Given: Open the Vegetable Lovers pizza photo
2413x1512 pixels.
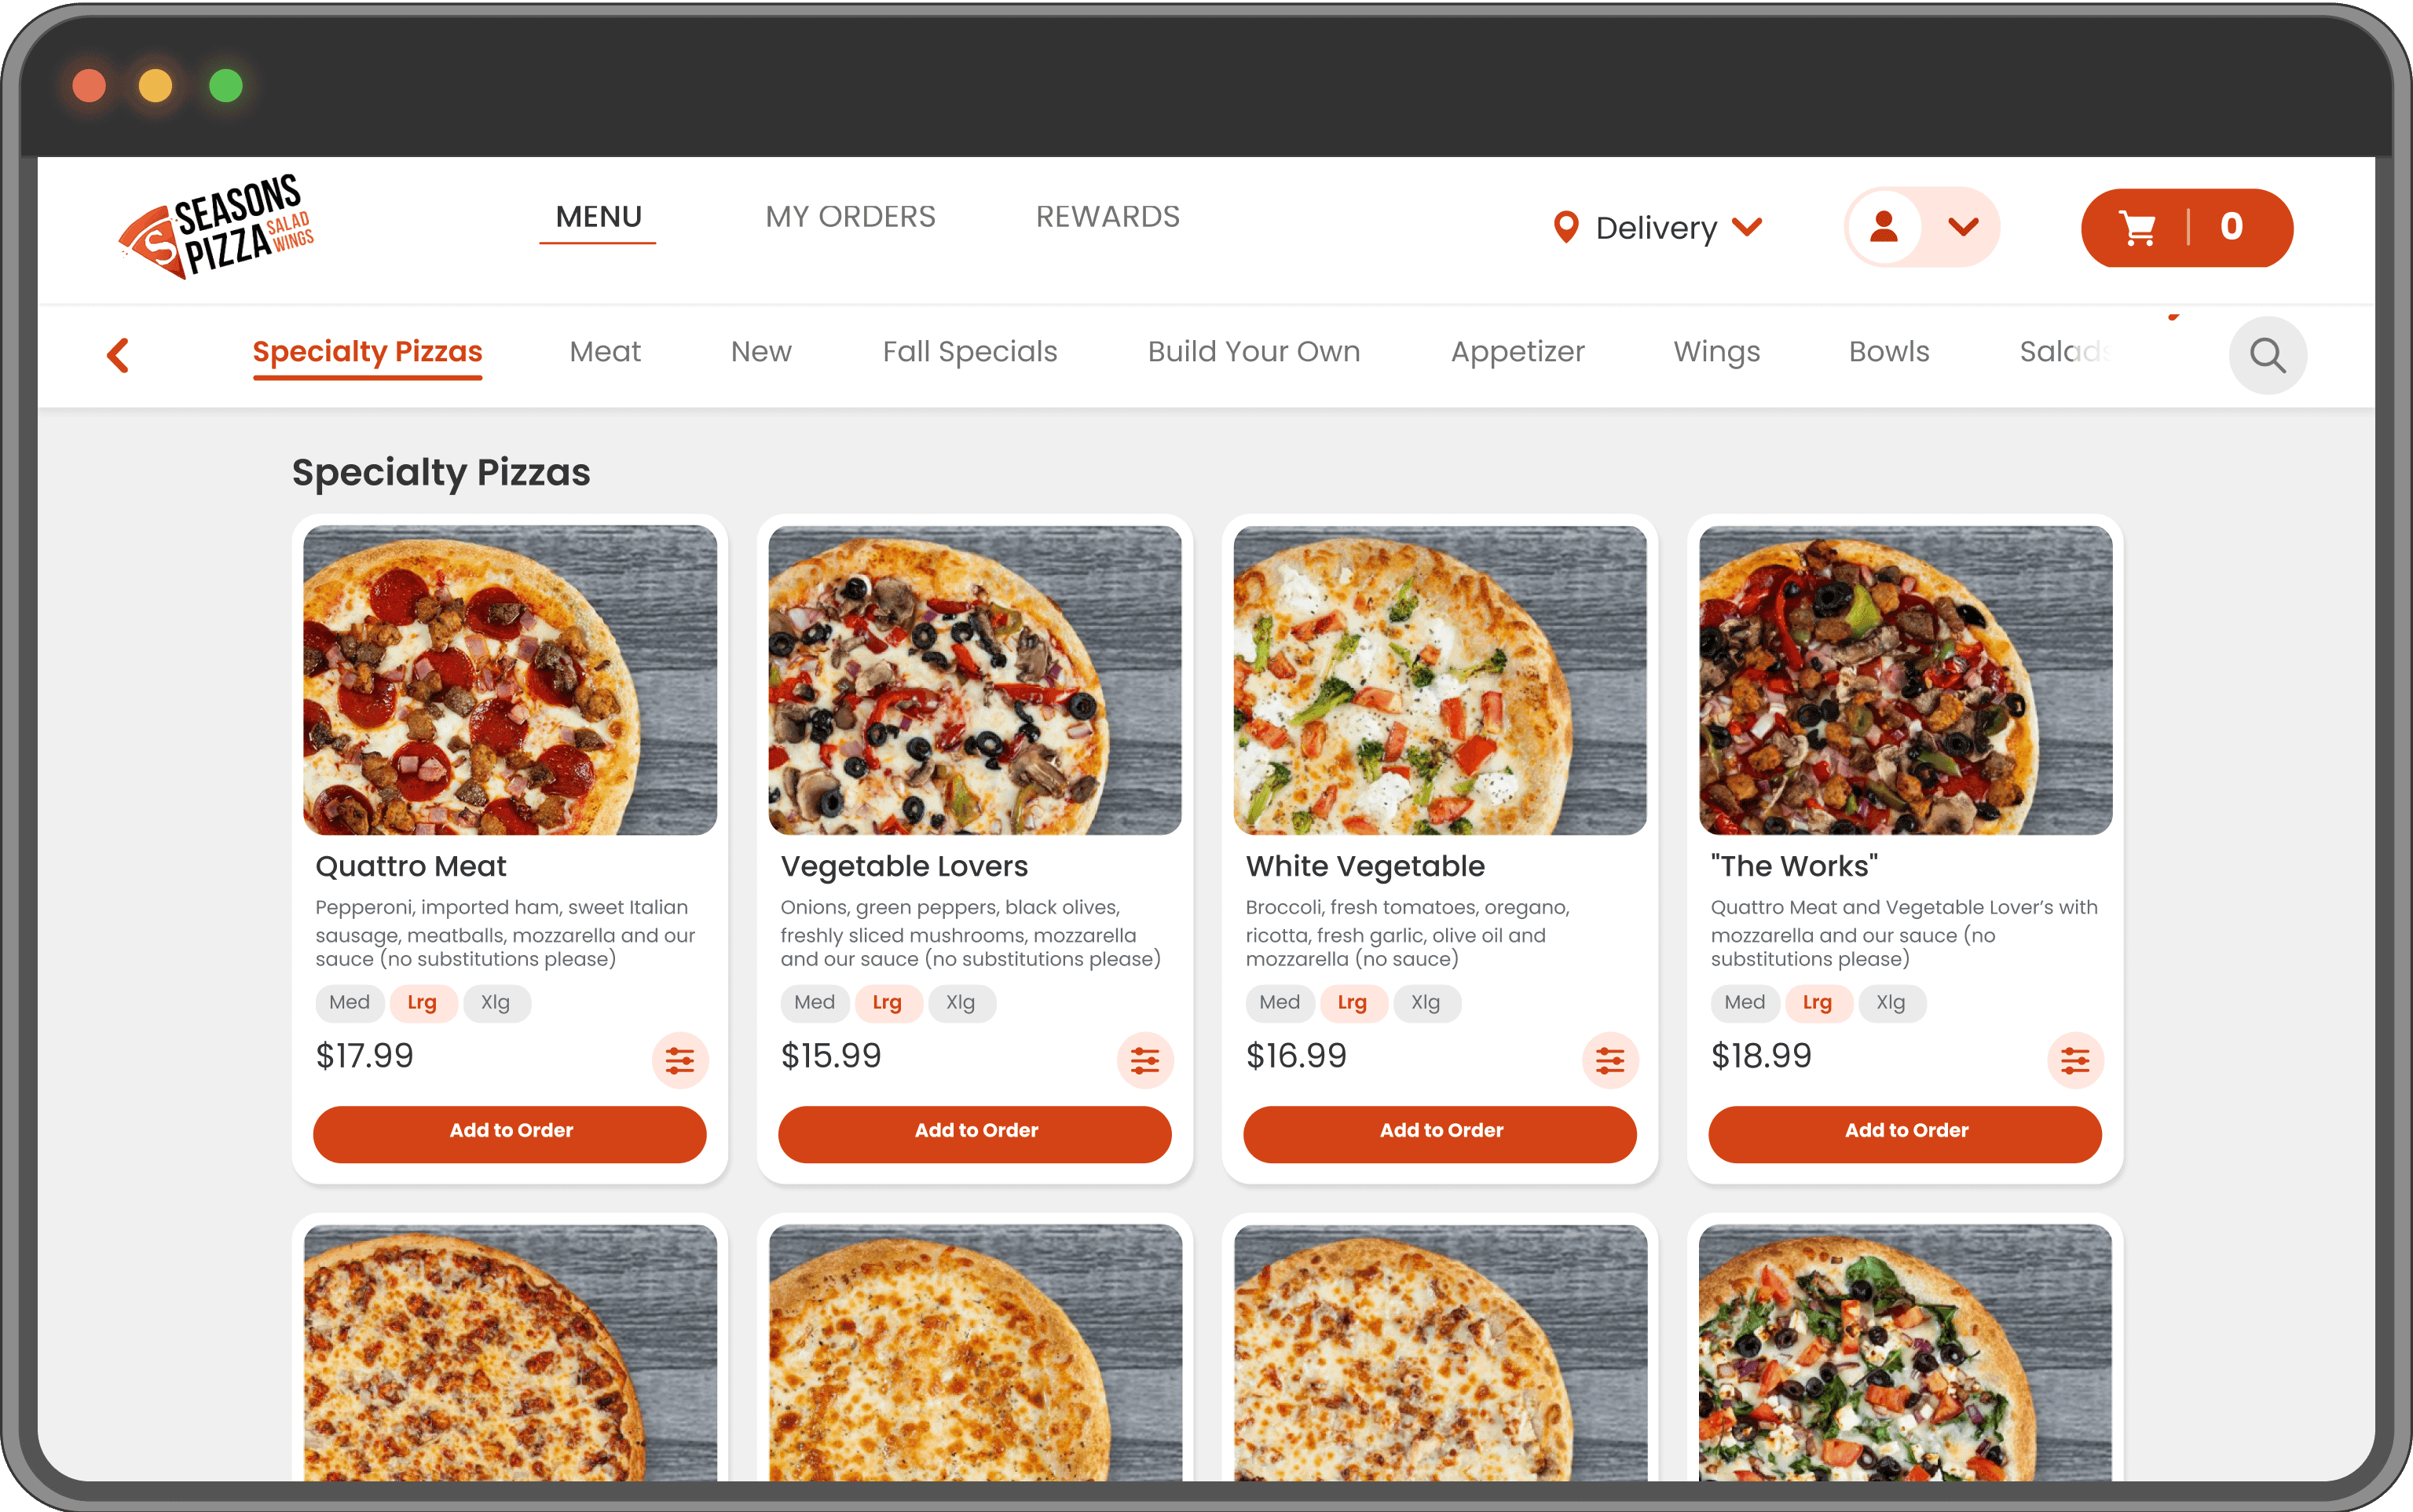Looking at the screenshot, I should pyautogui.click(x=975, y=680).
